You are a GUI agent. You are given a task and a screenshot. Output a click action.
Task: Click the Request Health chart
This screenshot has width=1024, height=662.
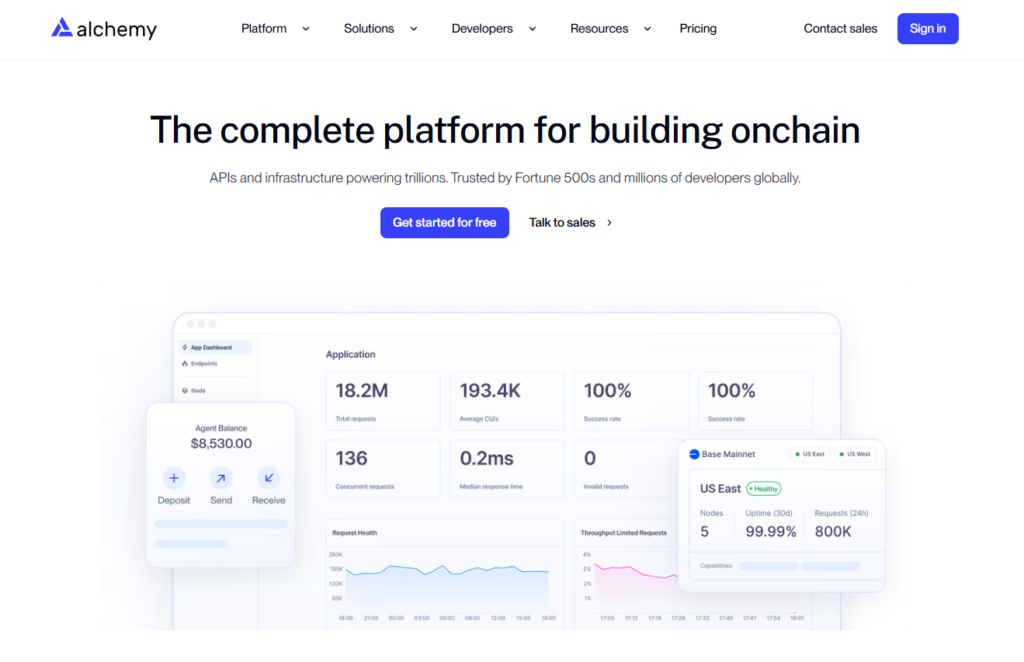pos(445,575)
